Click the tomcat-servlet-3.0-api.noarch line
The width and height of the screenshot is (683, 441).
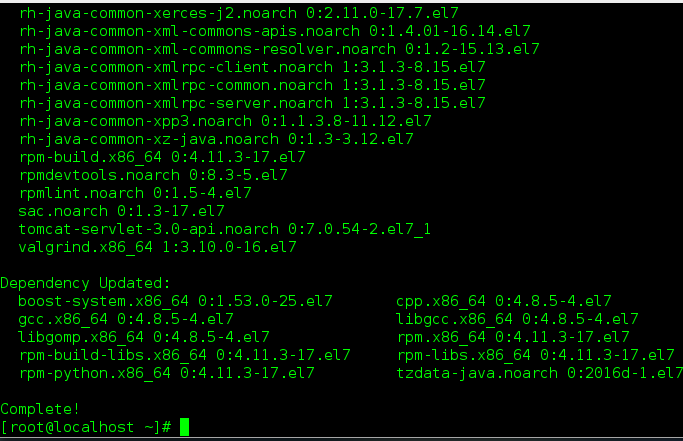225,229
